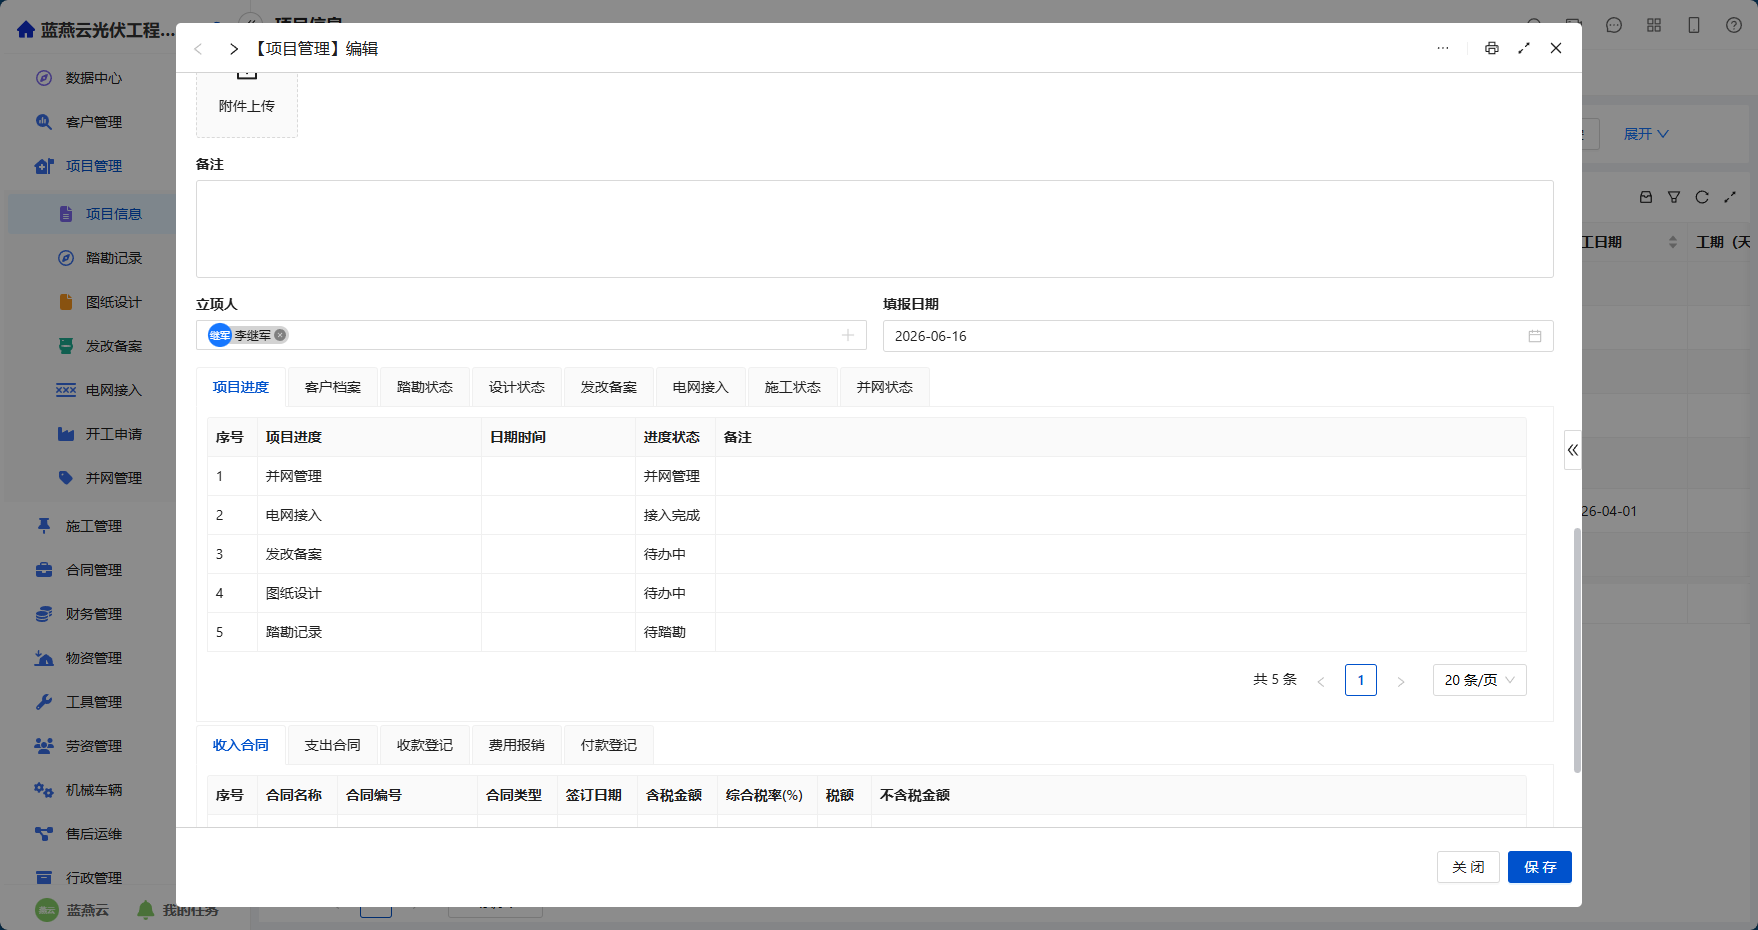Go to previous page of progress table
Screen dimensions: 1758x930
[1321, 681]
